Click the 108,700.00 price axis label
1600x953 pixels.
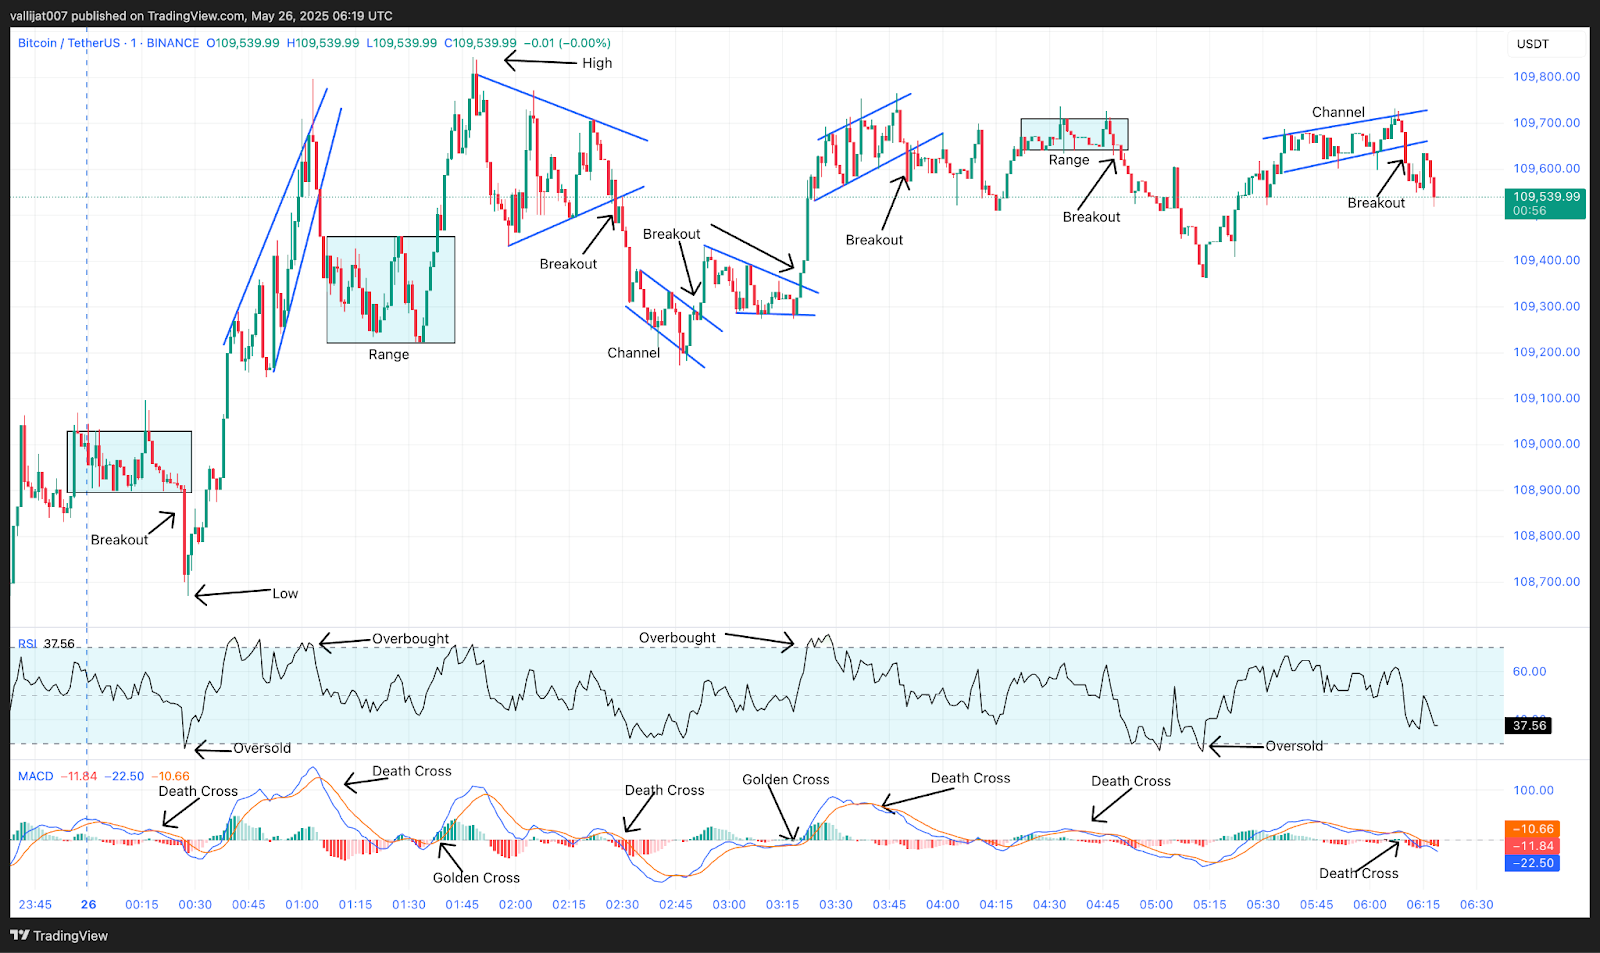tap(1546, 582)
